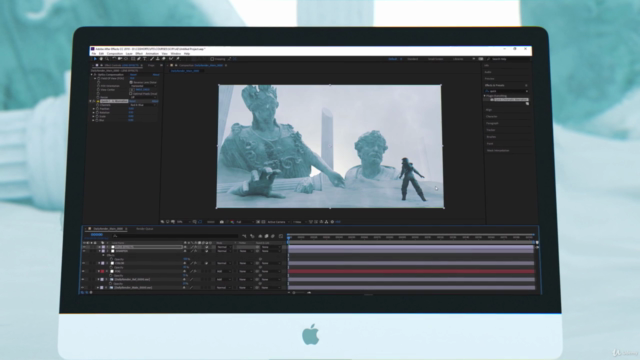The width and height of the screenshot is (640, 360).
Task: Toggle Optimal Pixels checkbox
Action: click(x=131, y=93)
